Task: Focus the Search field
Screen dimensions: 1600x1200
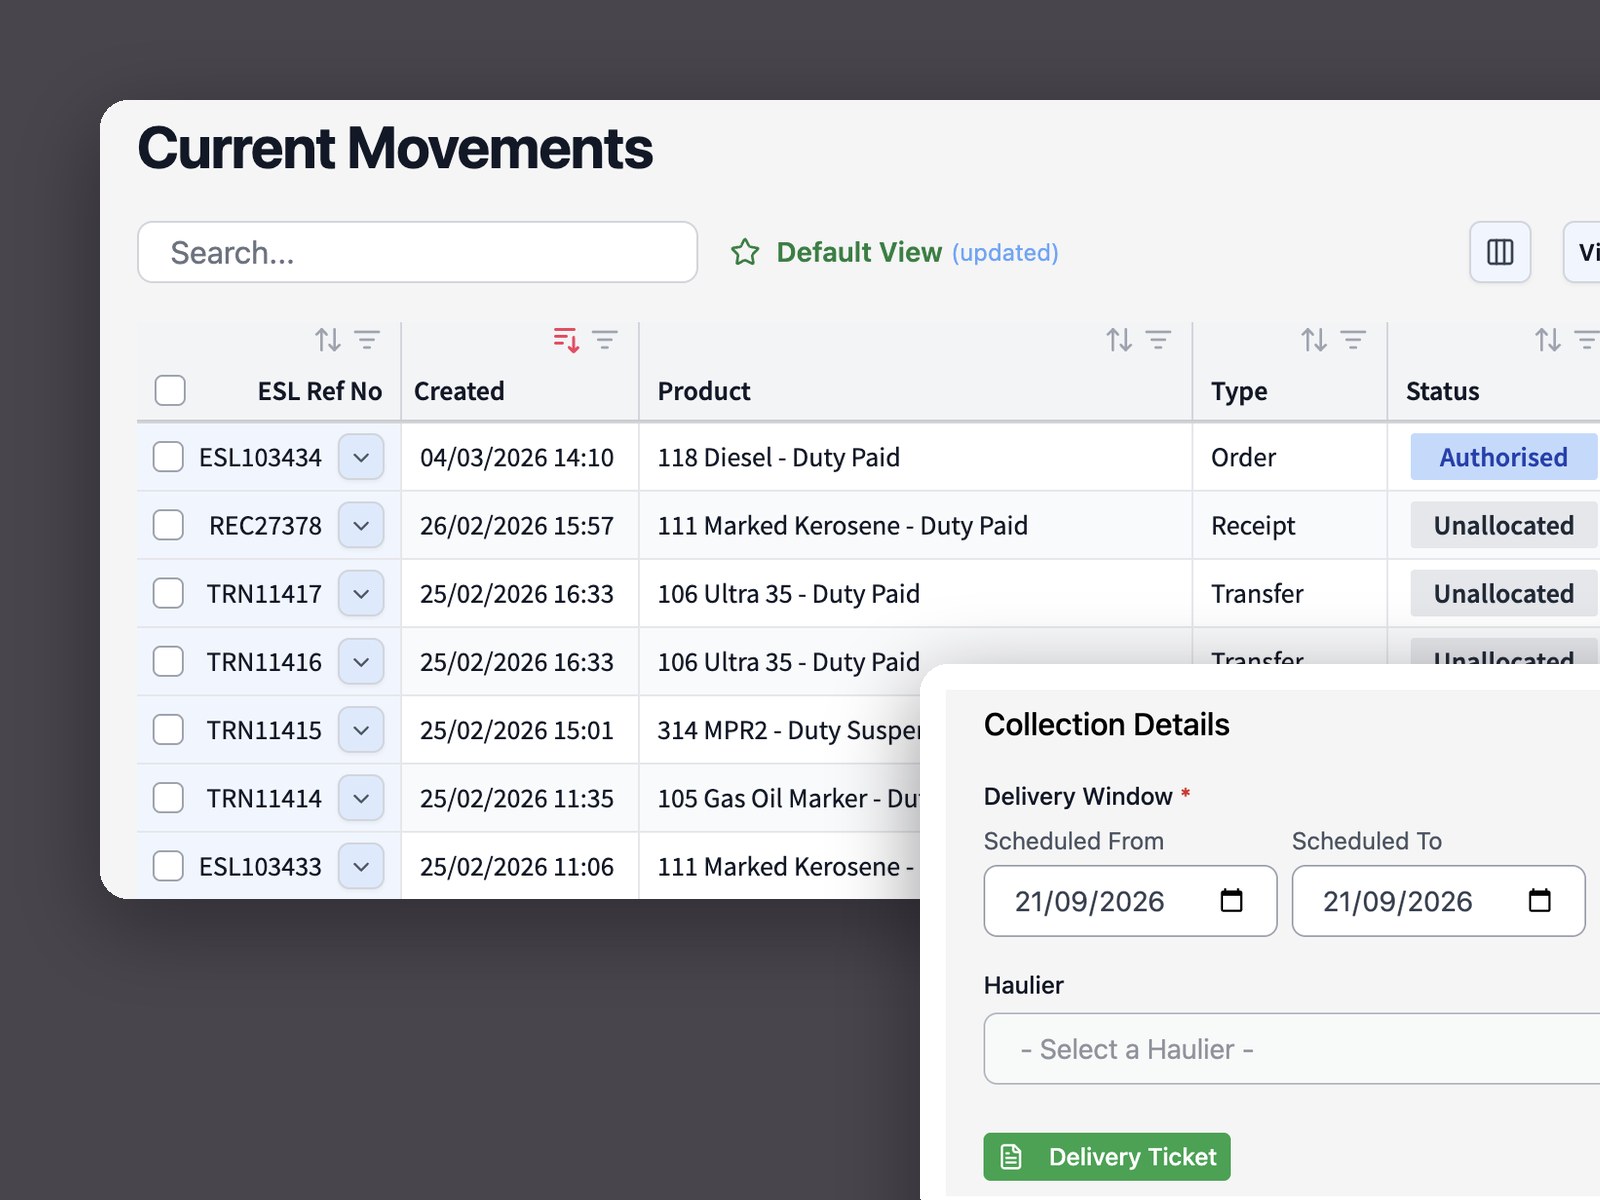Action: pos(417,252)
